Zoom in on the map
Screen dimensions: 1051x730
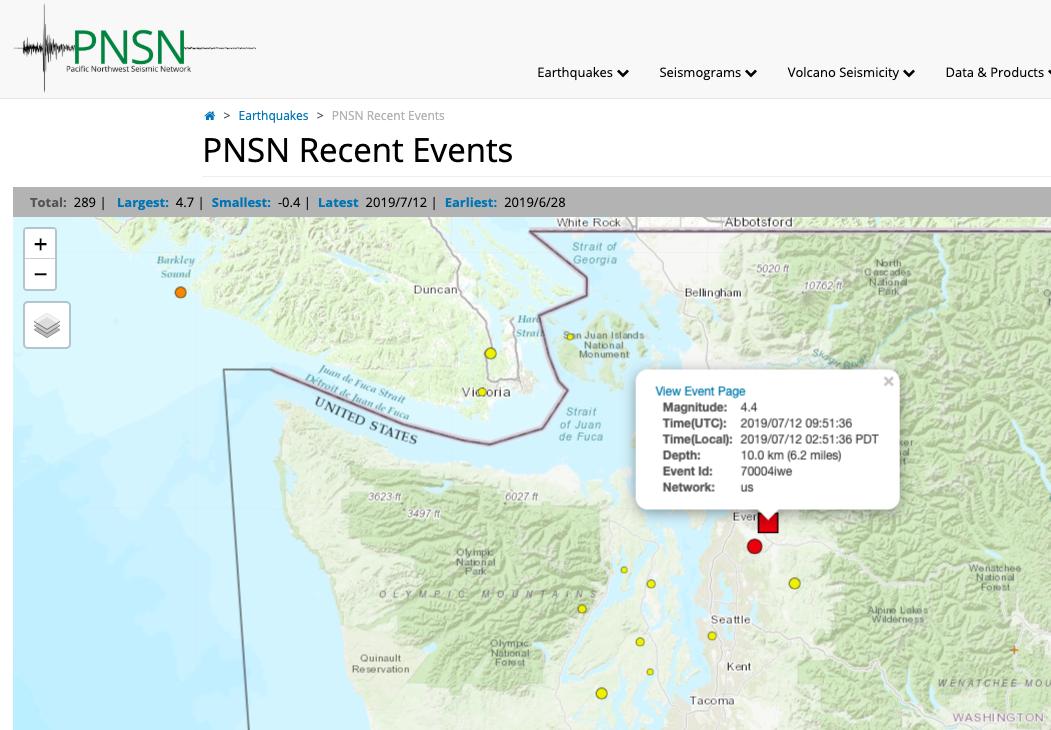[x=40, y=244]
